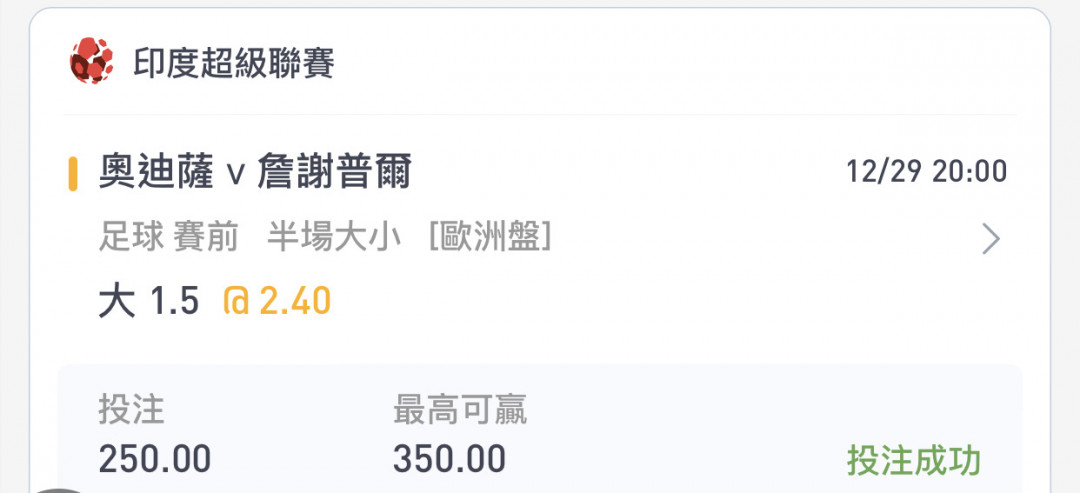1080x493 pixels.
Task: Click the 最高可贏 label
Action: pos(460,410)
